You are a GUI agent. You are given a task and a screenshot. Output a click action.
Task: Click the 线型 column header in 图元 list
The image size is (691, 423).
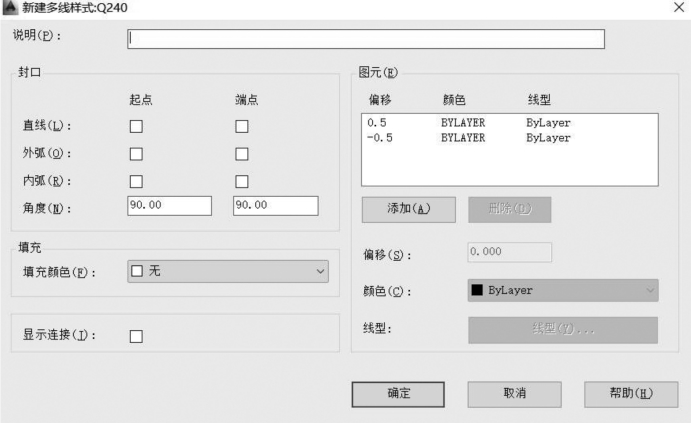539,100
